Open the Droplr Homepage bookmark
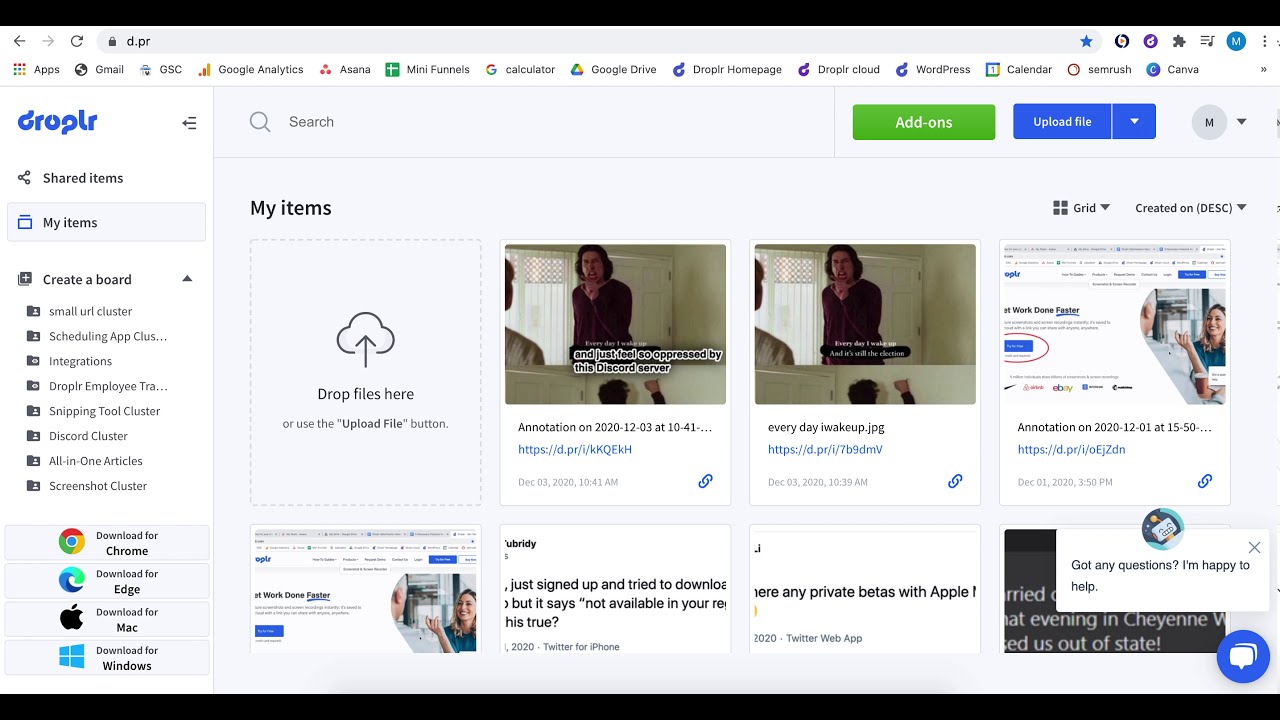The image size is (1280, 720). click(x=727, y=70)
